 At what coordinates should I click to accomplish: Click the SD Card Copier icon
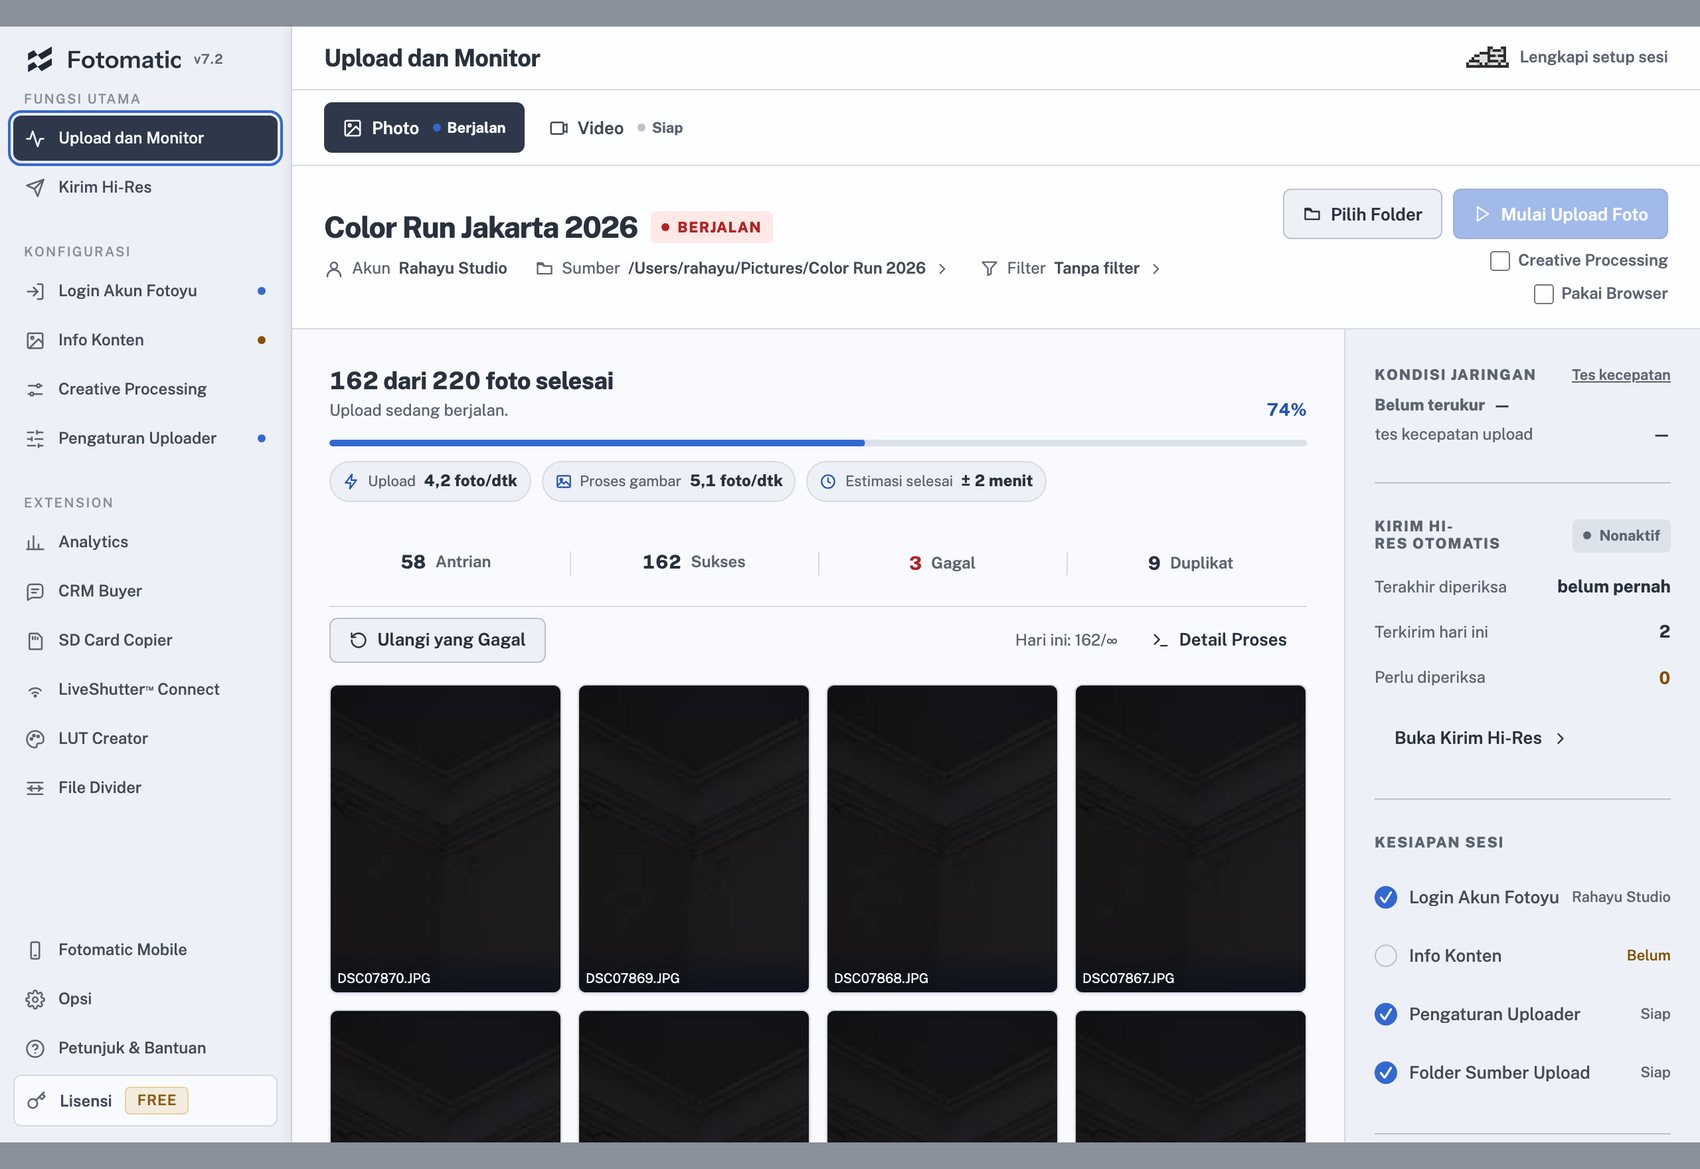(x=35, y=640)
